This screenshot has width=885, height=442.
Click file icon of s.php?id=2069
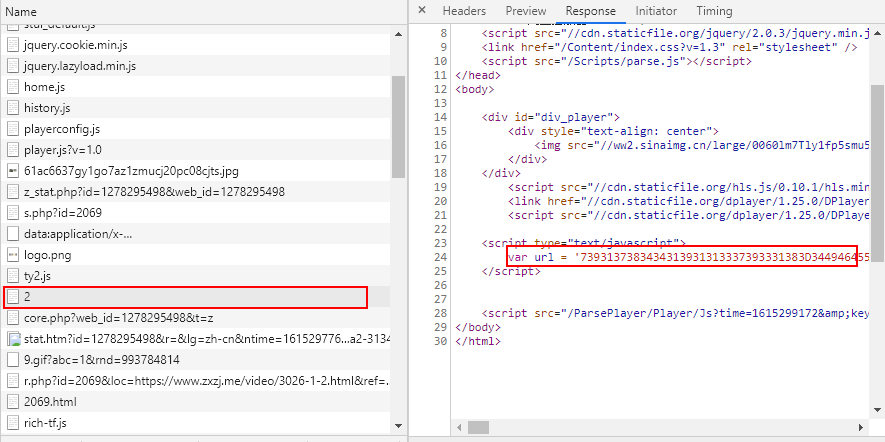coord(13,213)
